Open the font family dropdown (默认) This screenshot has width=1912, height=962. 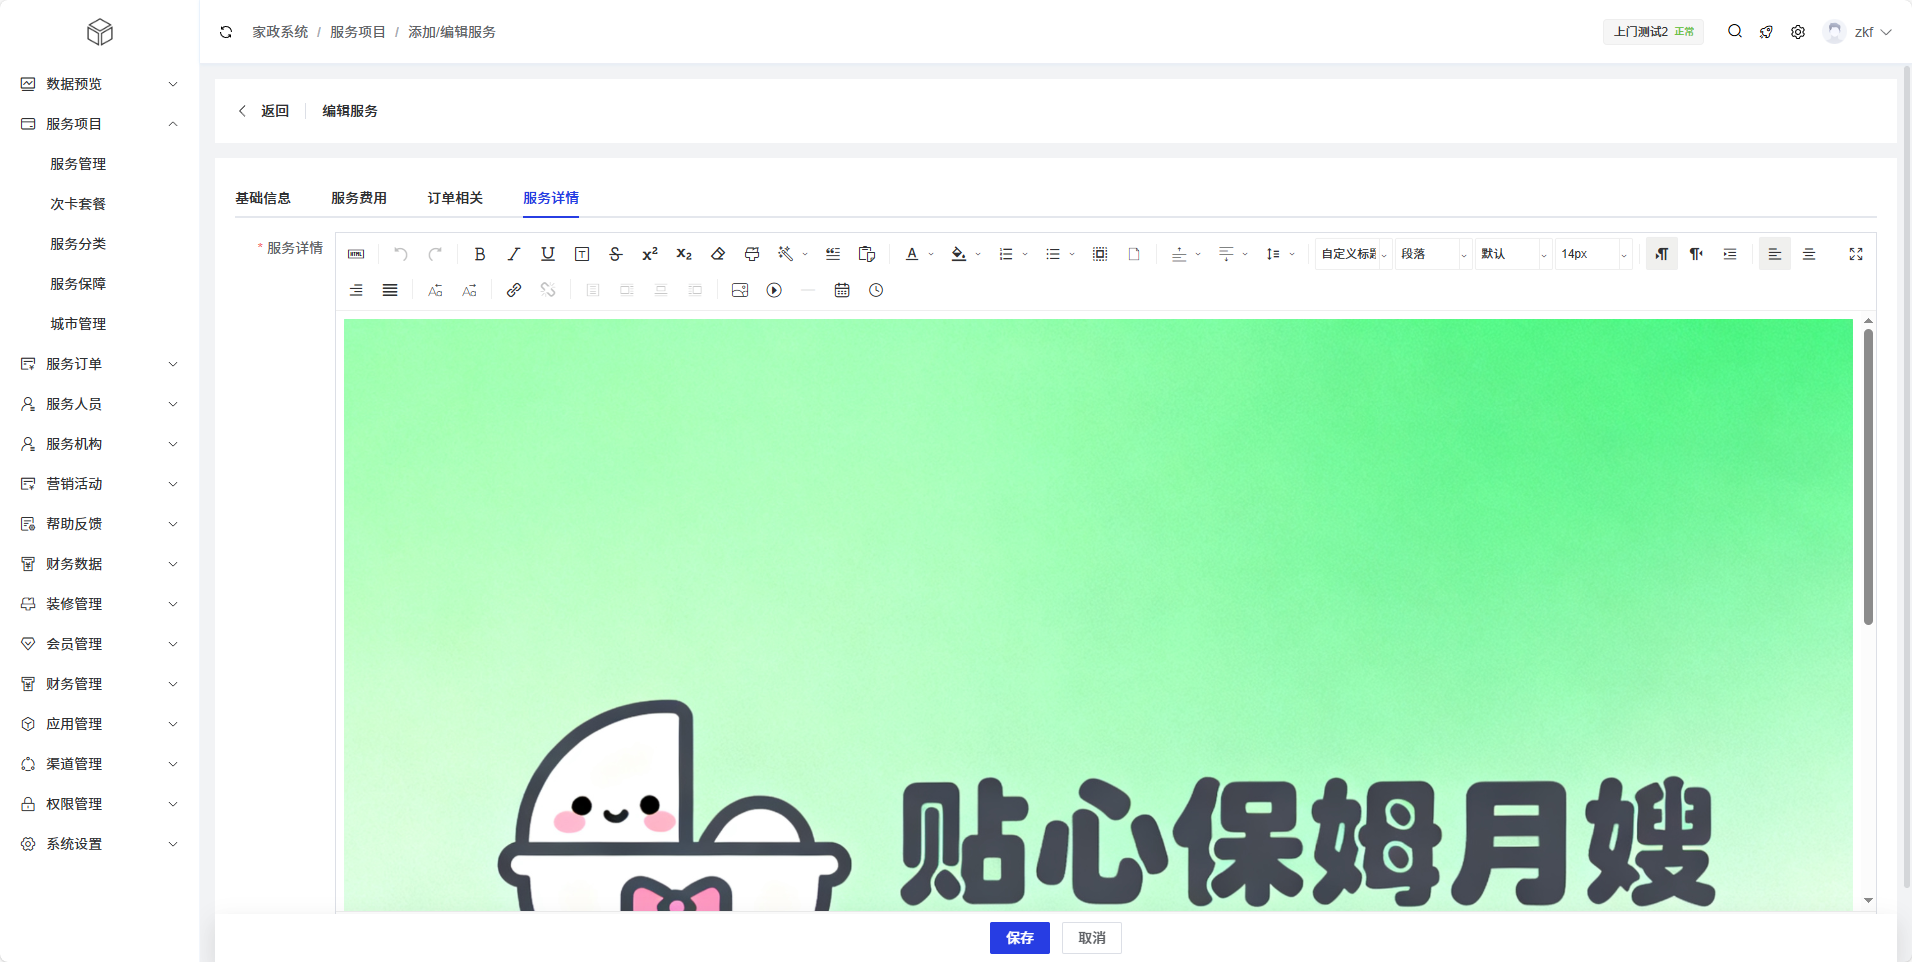1514,254
